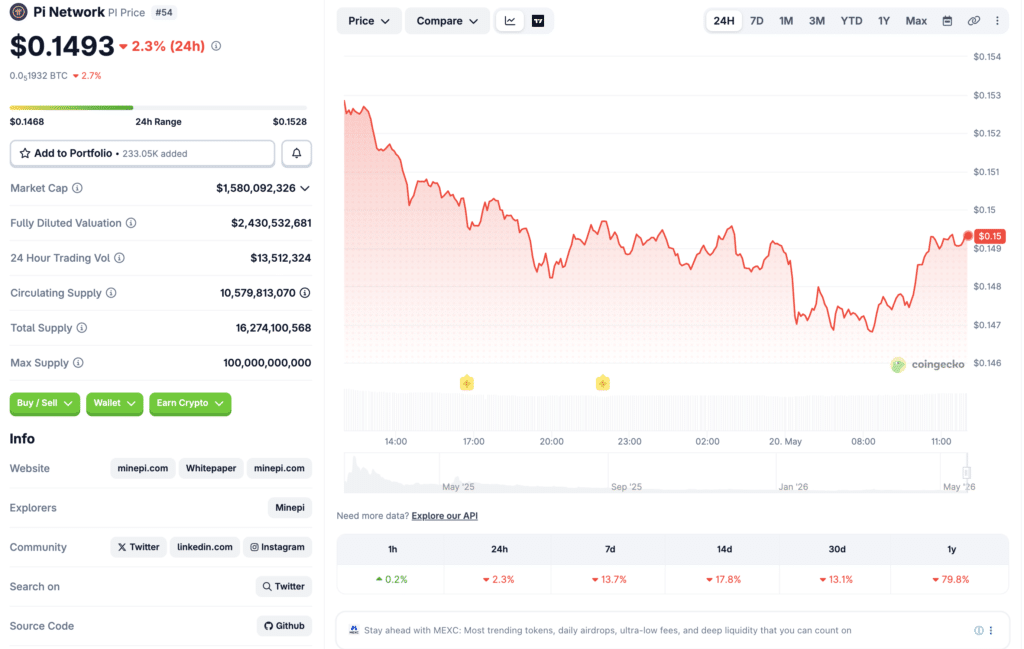Image resolution: width=1024 pixels, height=649 pixels.
Task: Open the linkedin.com community link
Action: tap(204, 547)
